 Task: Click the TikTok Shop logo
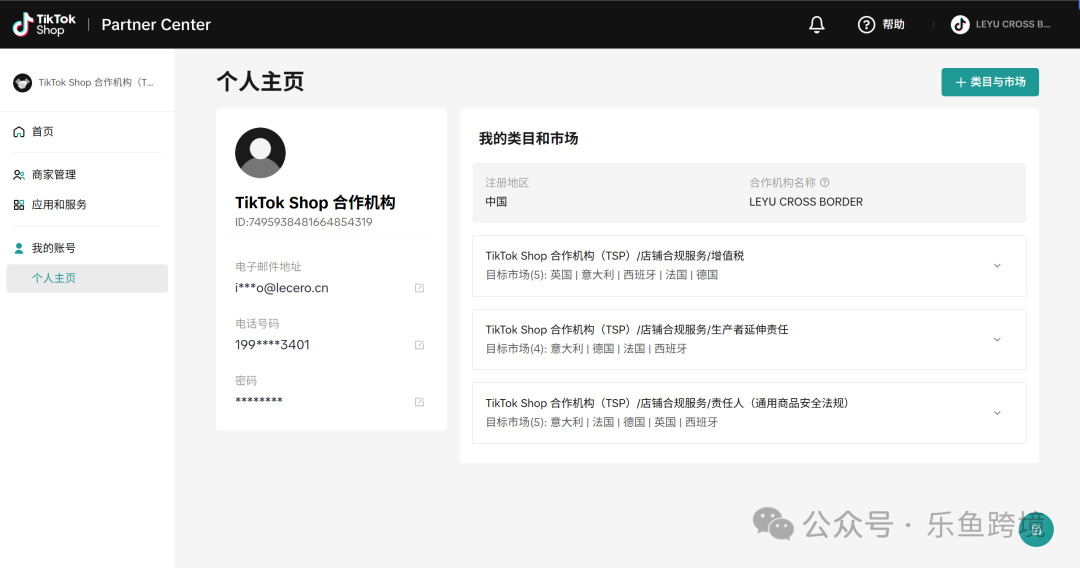(x=44, y=24)
